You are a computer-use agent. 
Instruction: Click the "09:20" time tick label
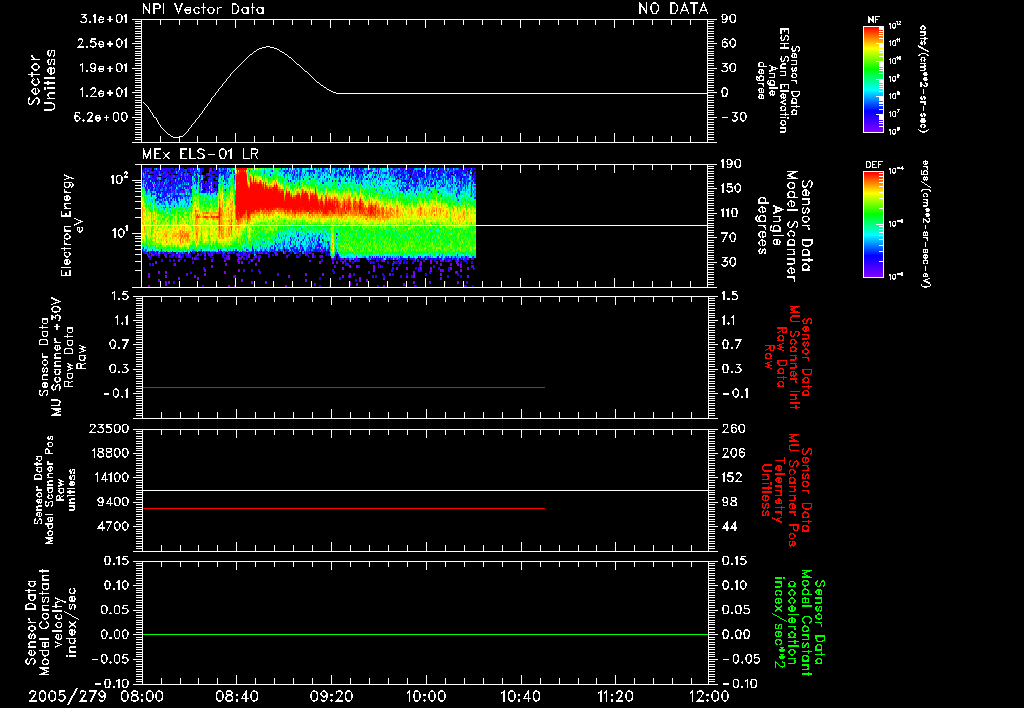[x=331, y=696]
